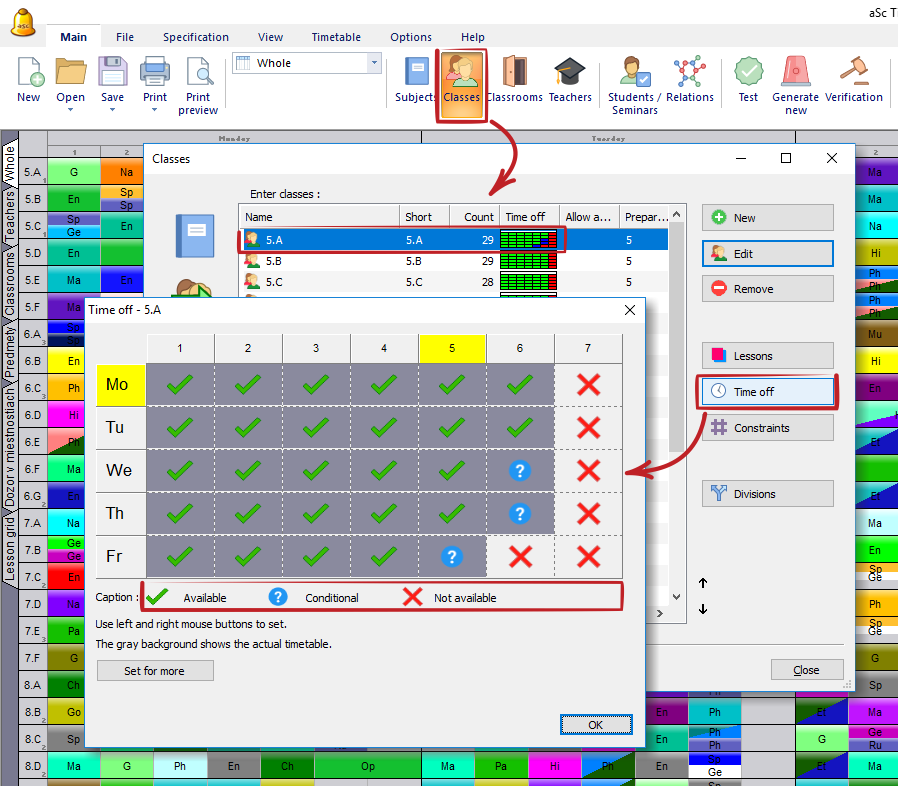
Task: Toggle Monday period 1 available cell
Action: tap(180, 384)
